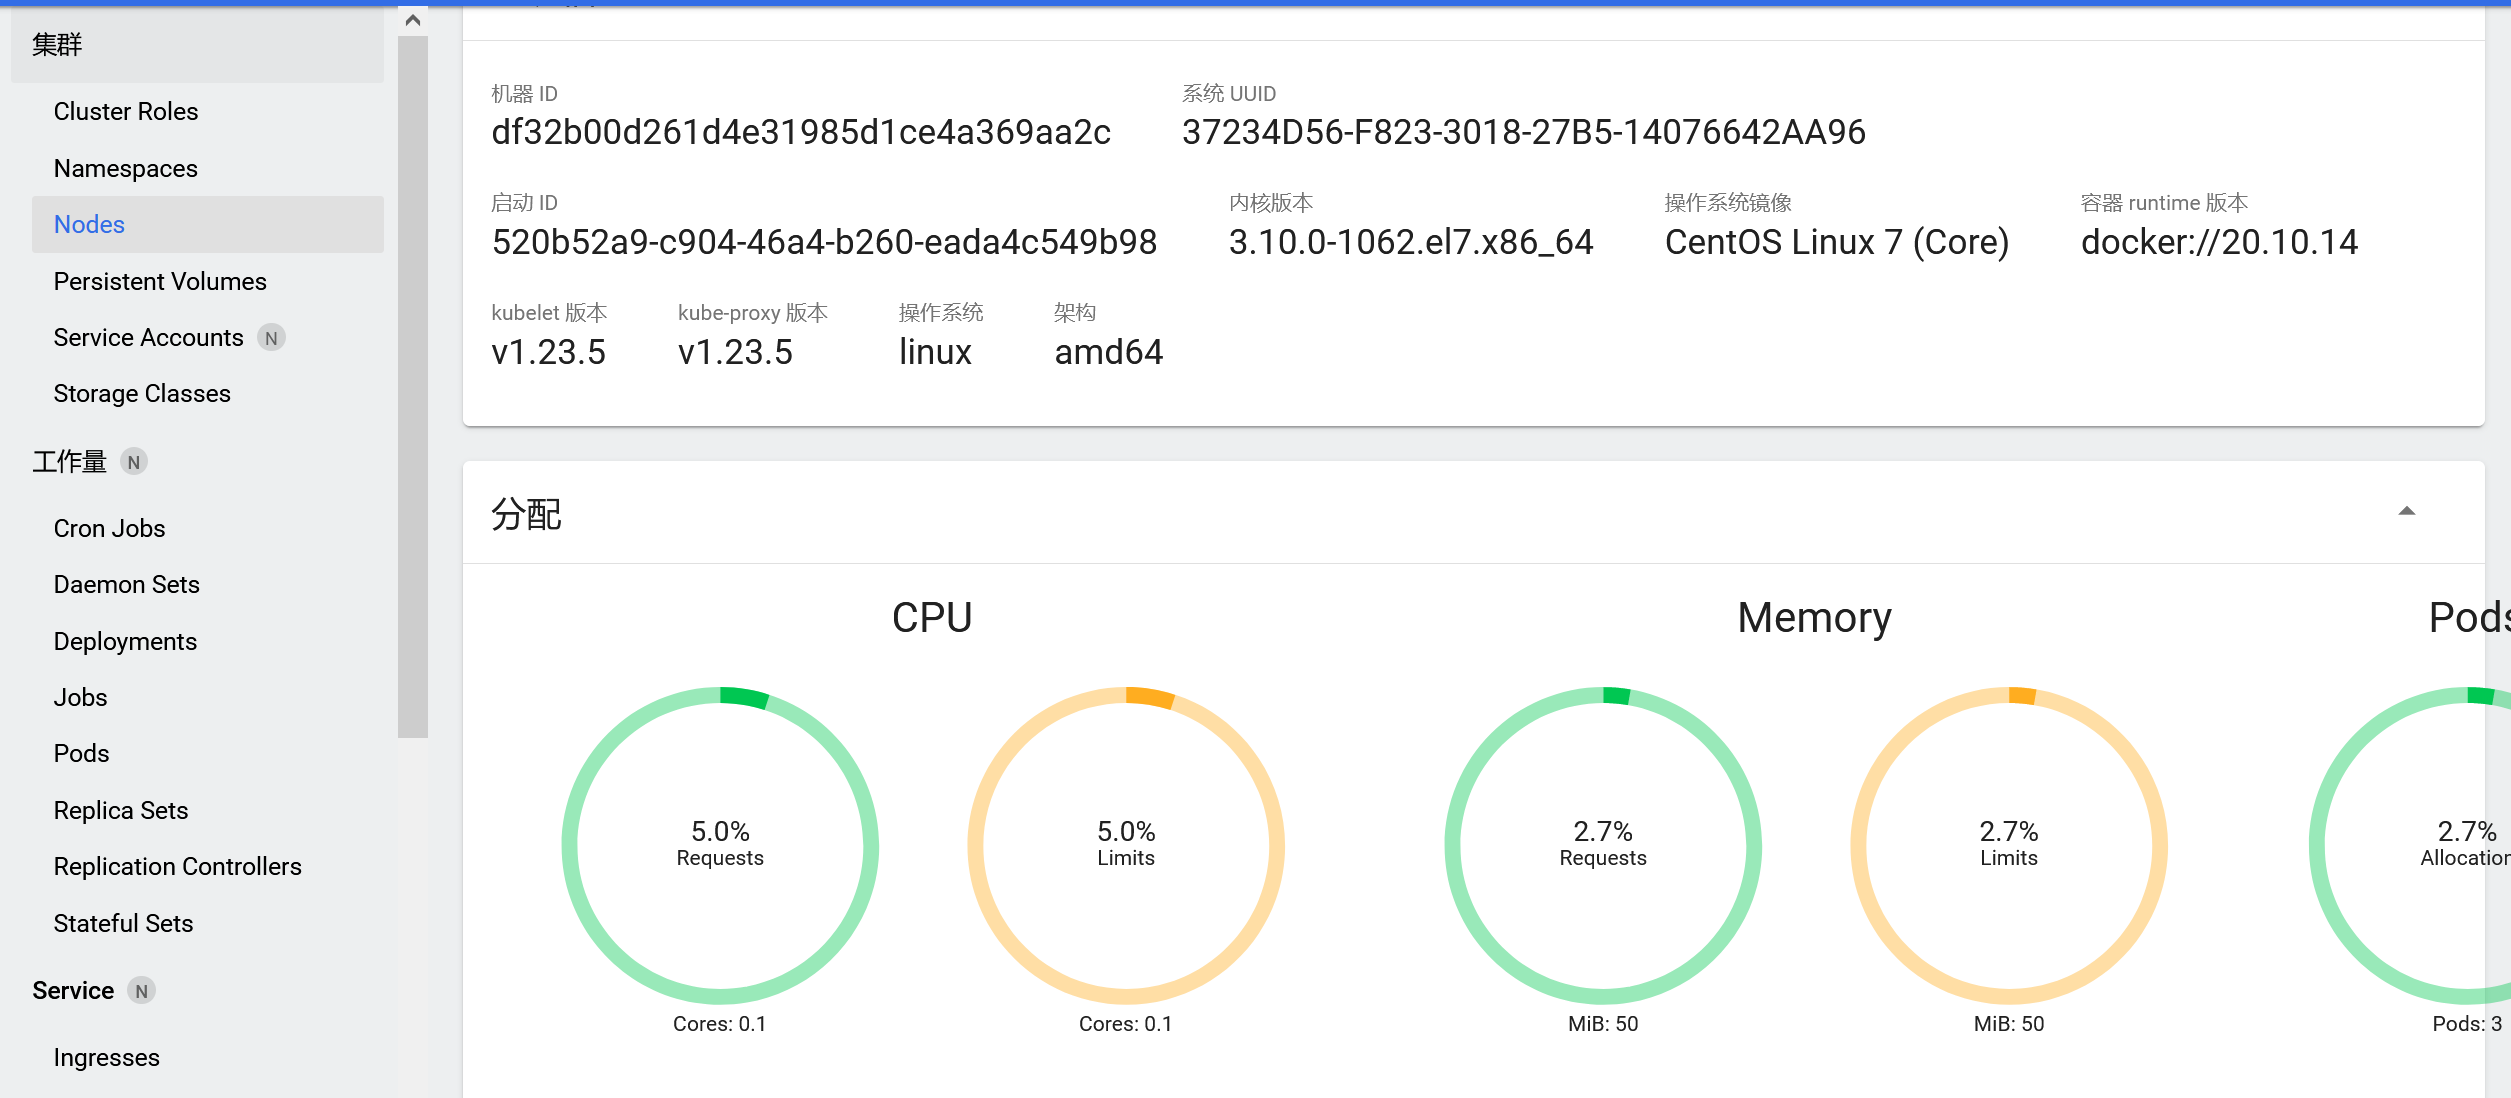Click the N badge beside Service heading
Viewport: 2511px width, 1098px height.
click(x=141, y=991)
